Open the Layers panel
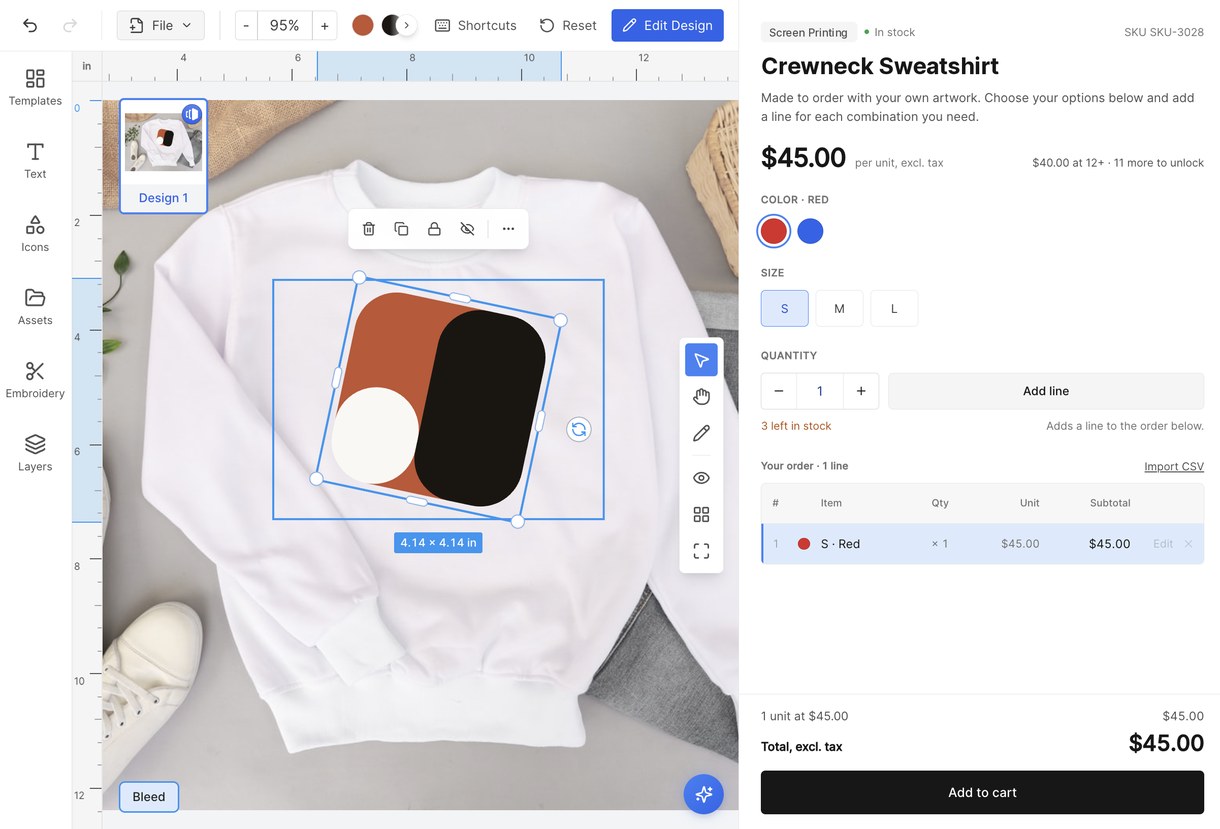Screen dimensions: 1220x829 [35, 452]
